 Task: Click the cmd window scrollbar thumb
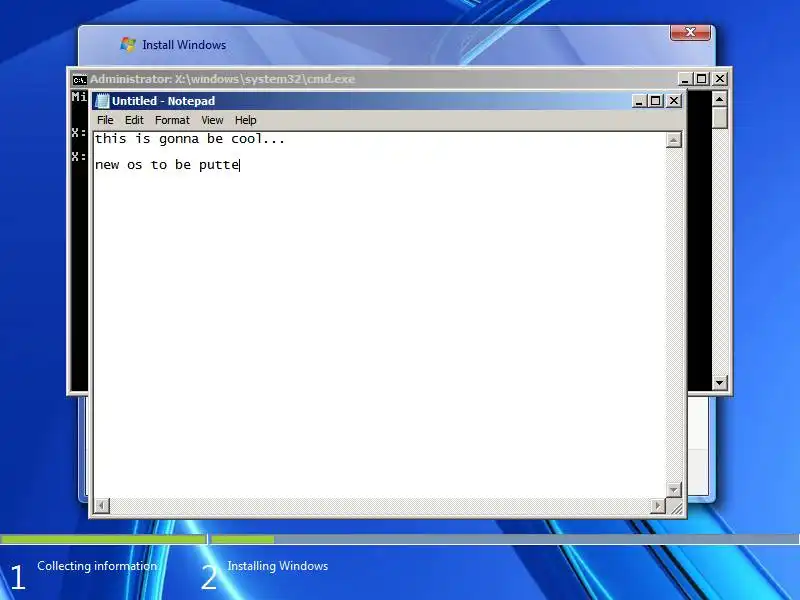pos(719,118)
